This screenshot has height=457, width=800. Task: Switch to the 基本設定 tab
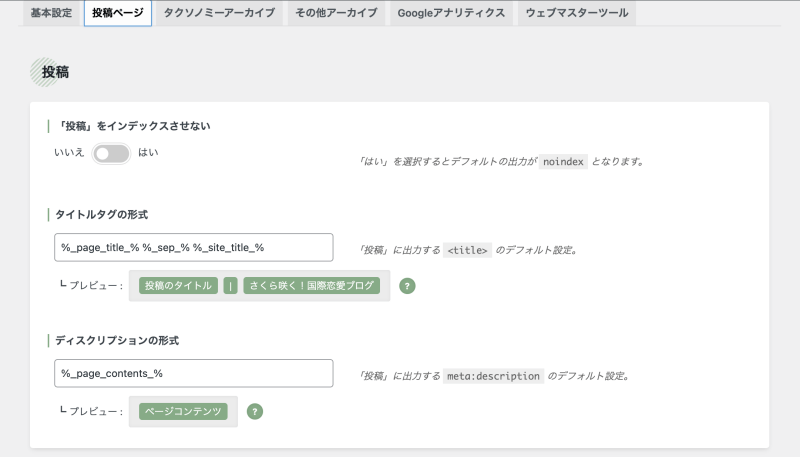tap(52, 13)
